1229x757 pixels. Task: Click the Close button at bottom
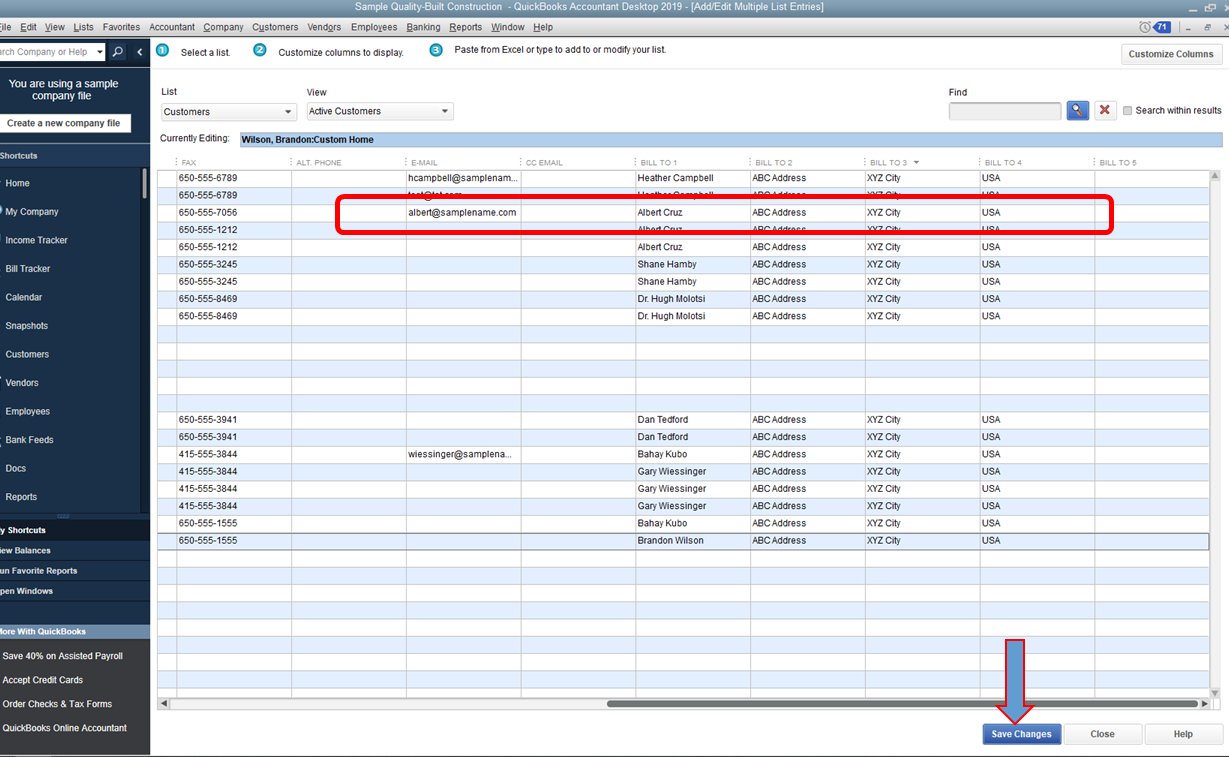[1102, 734]
